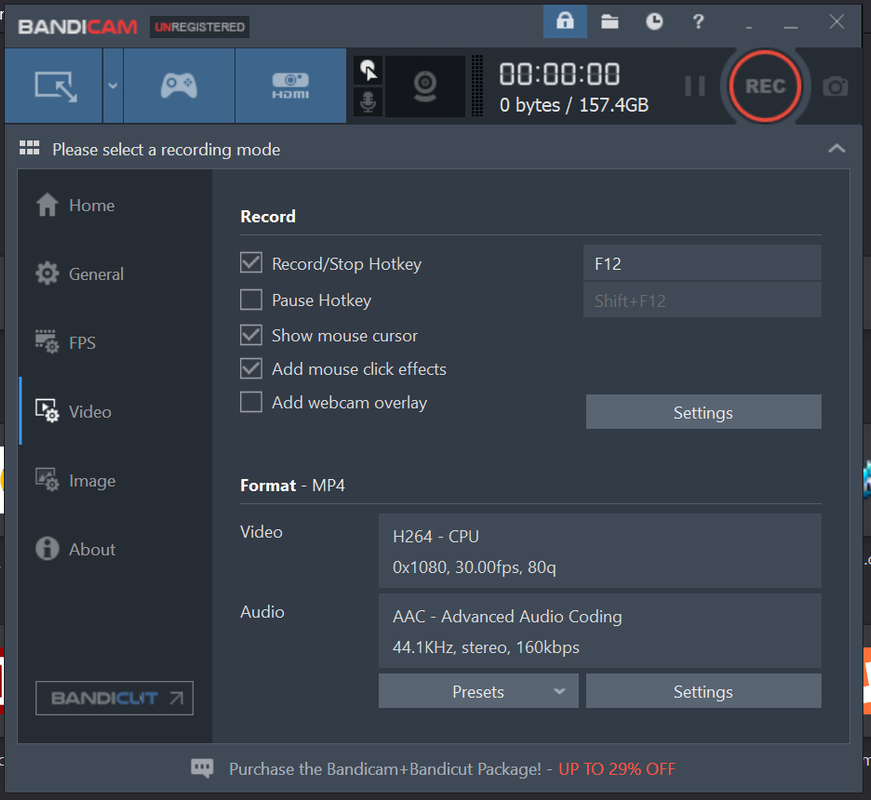
Task: Click the Shift+F12 pause hotkey field
Action: (x=702, y=300)
